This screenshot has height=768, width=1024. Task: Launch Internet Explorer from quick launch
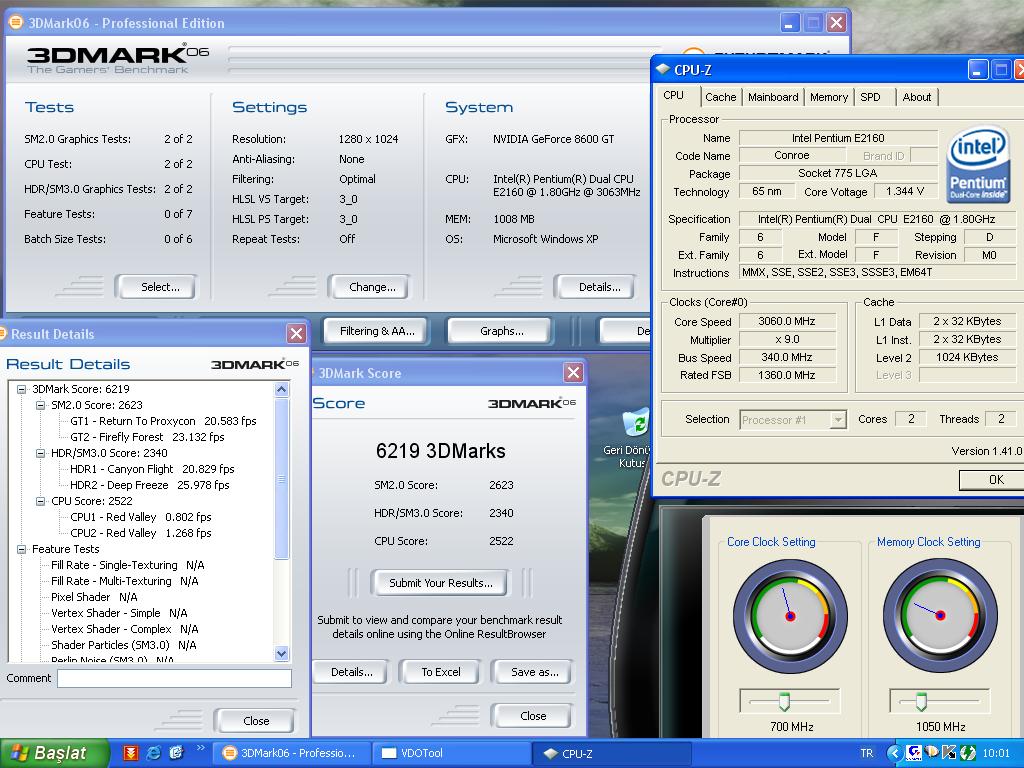click(x=153, y=753)
